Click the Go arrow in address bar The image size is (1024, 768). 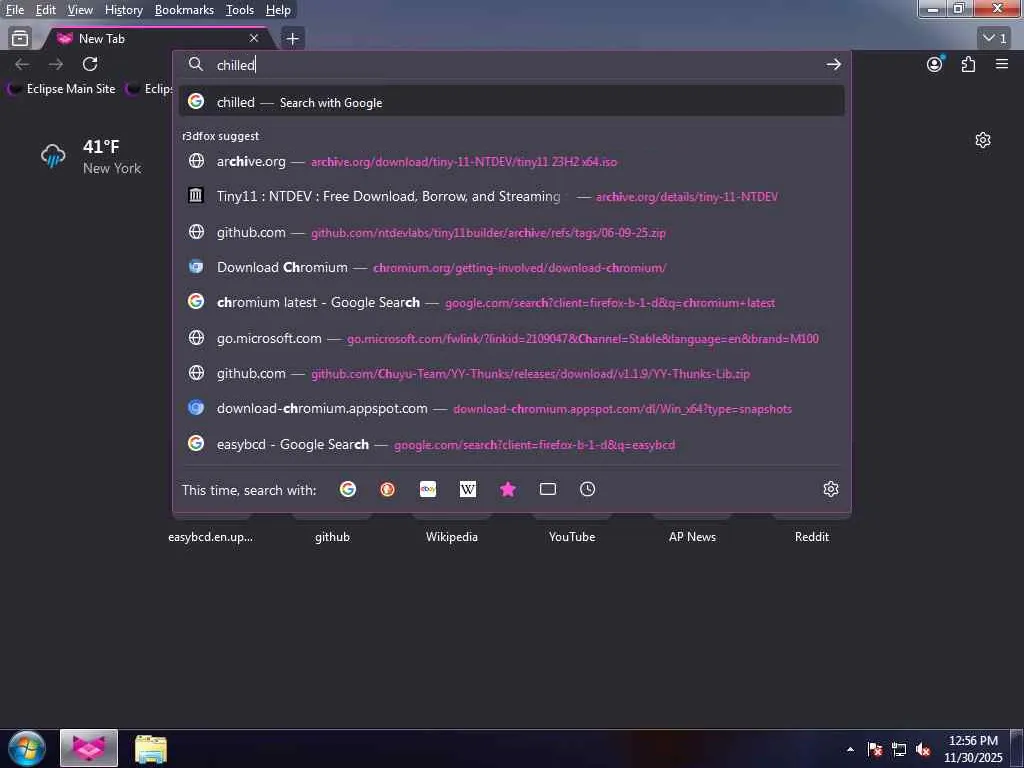click(833, 65)
